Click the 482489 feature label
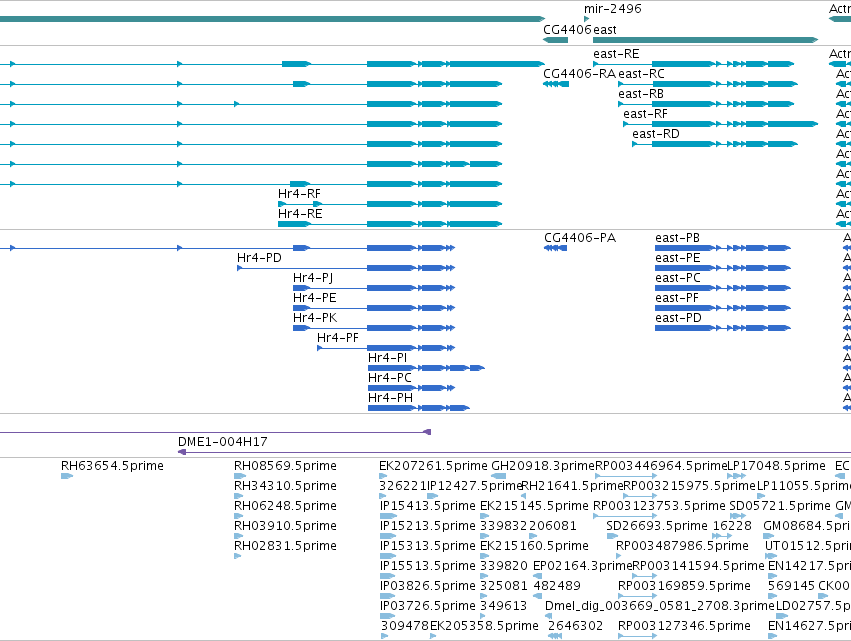 tap(557, 586)
